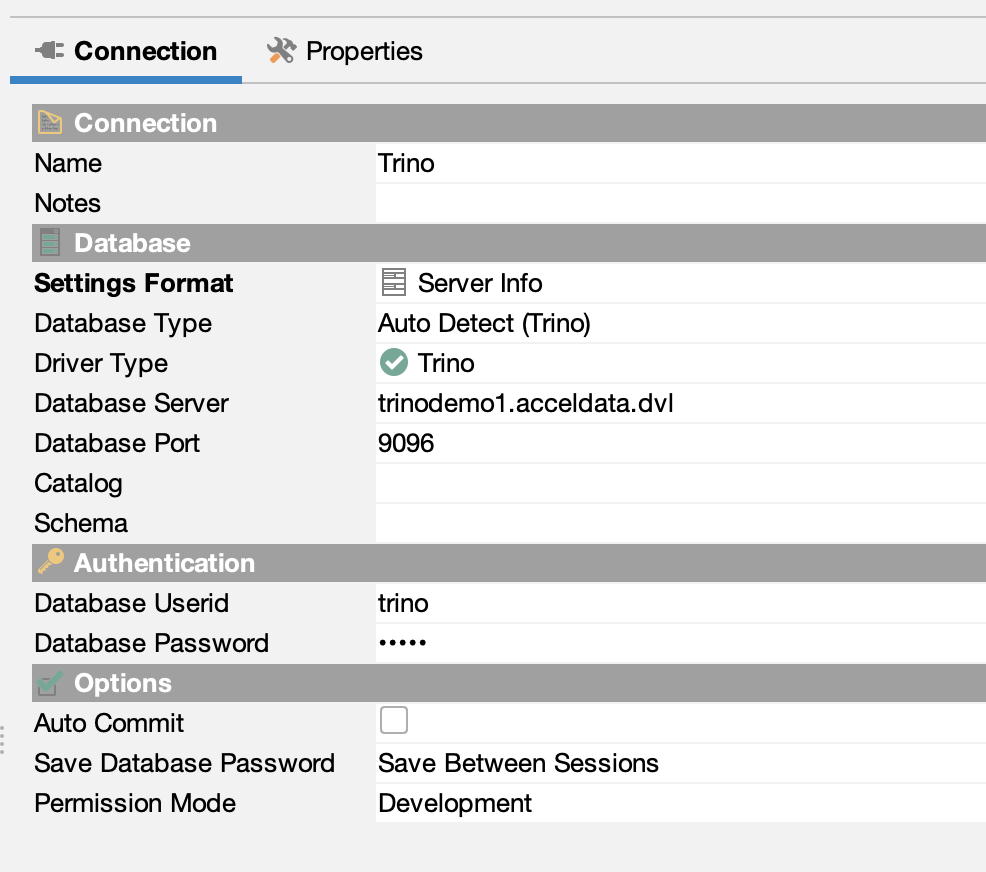Click into the empty Notes field
The width and height of the screenshot is (986, 872).
point(681,203)
